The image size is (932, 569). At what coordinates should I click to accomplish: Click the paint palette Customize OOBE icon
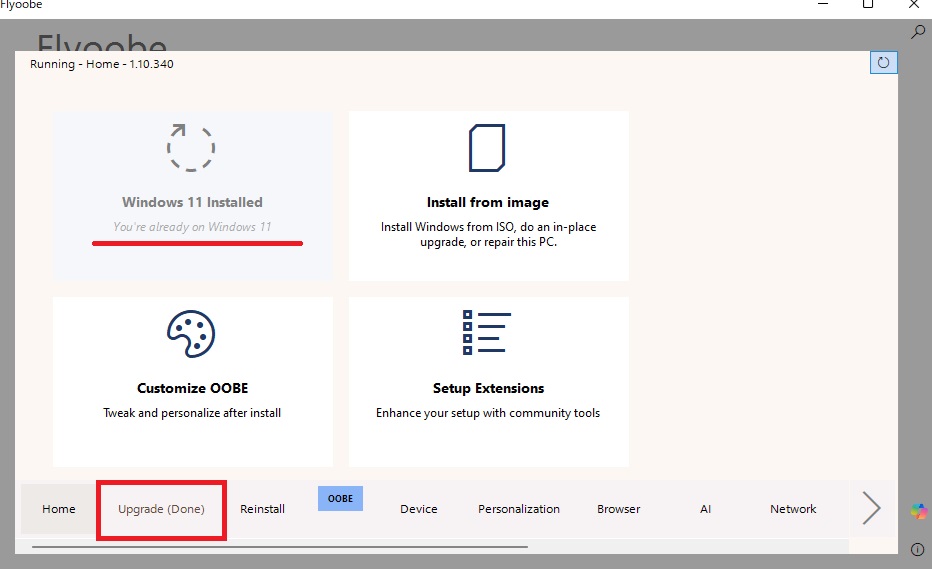click(191, 334)
